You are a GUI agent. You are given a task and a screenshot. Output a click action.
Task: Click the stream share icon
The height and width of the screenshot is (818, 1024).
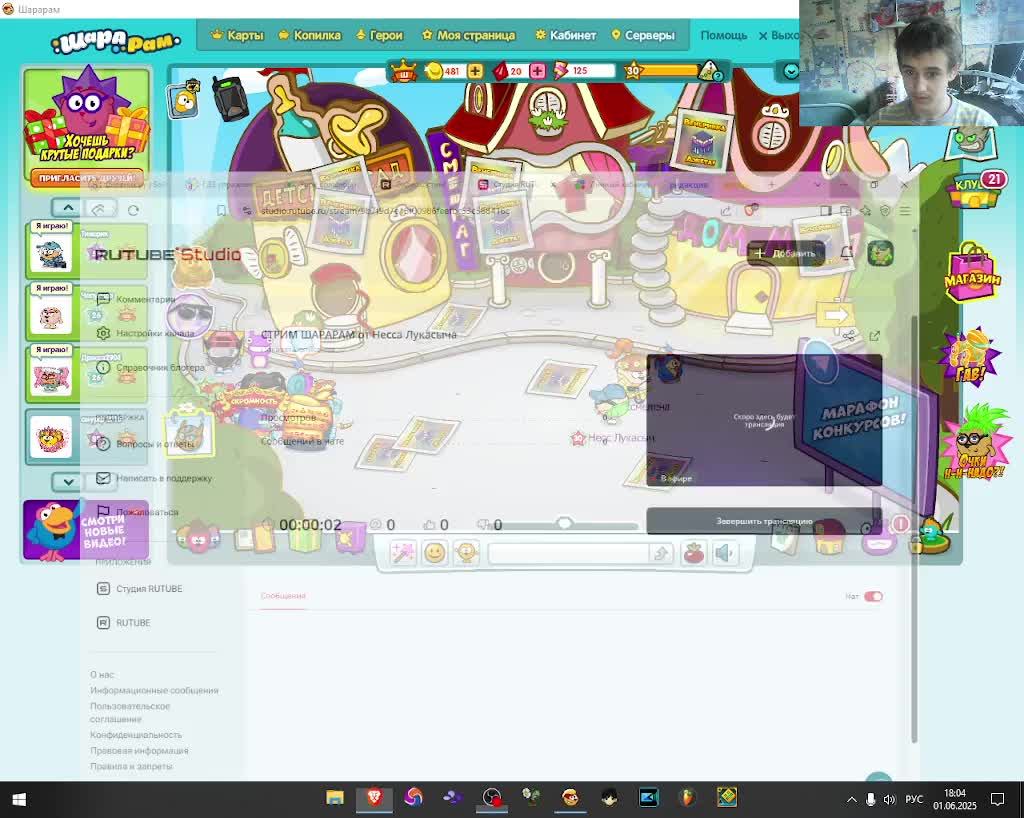coord(848,336)
